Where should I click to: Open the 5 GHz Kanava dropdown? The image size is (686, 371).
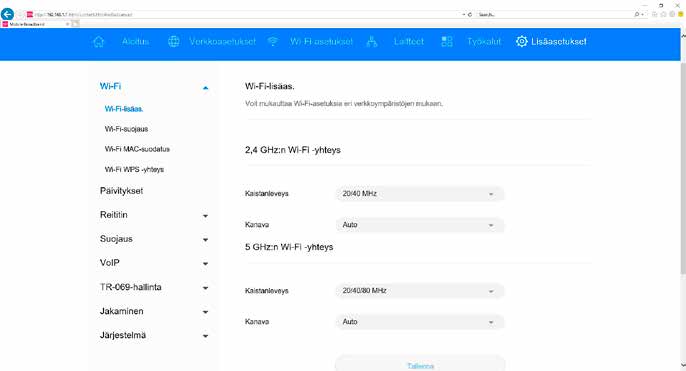tap(420, 322)
